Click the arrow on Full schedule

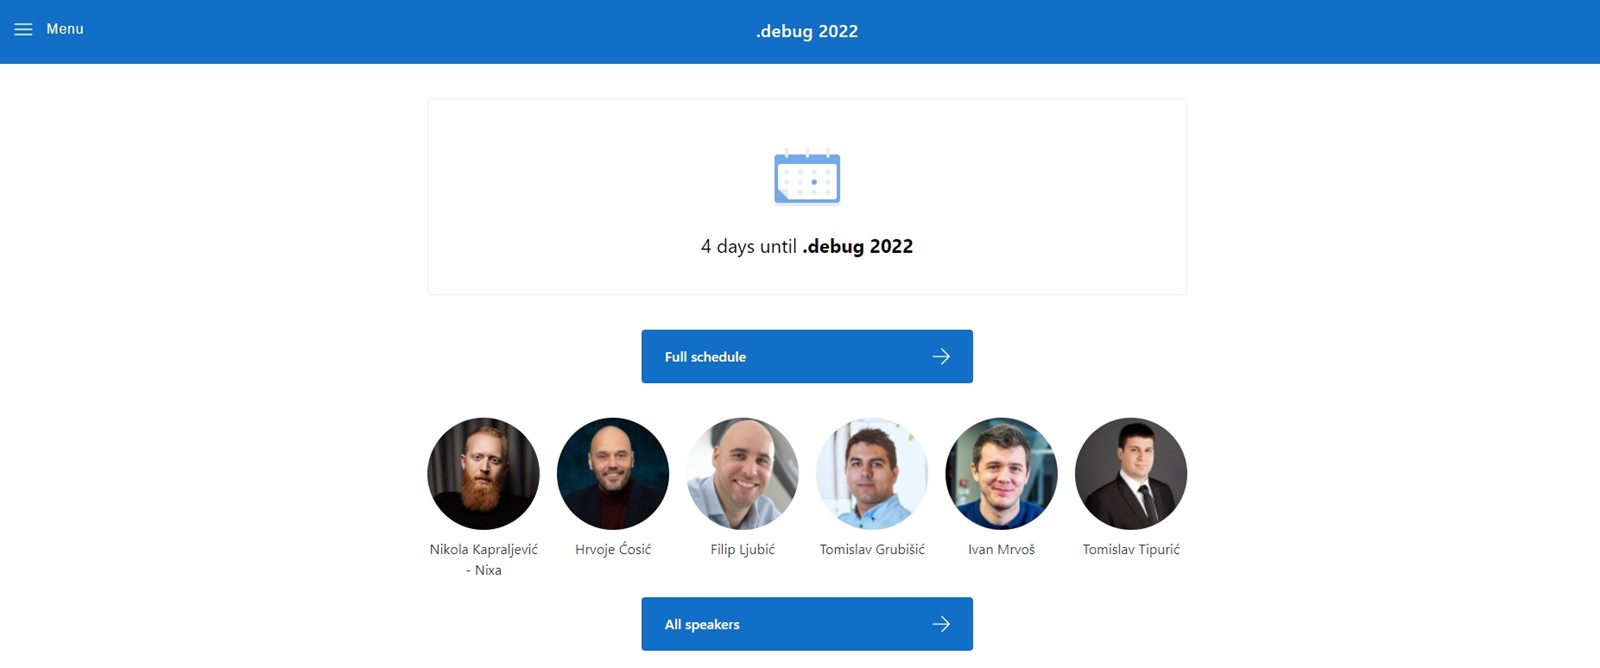(941, 356)
